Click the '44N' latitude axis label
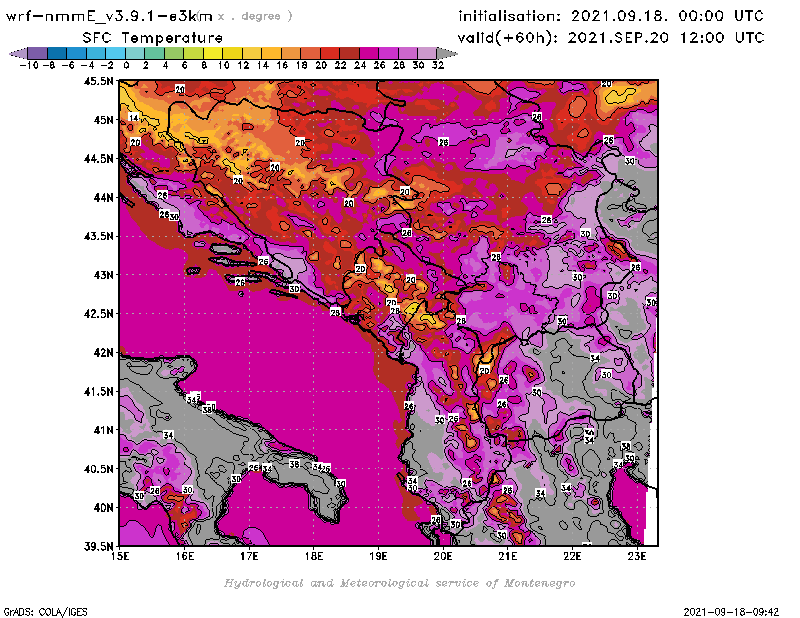 pyautogui.click(x=103, y=197)
